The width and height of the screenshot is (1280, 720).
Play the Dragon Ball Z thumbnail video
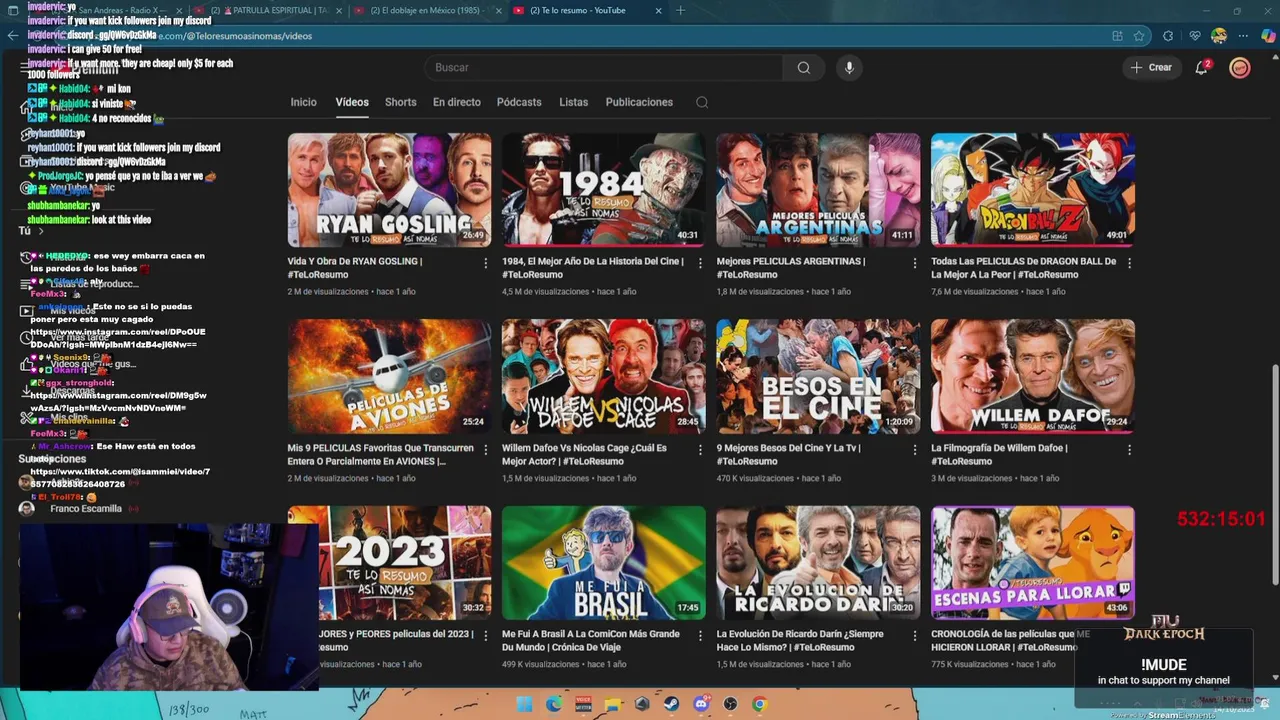tap(1033, 190)
